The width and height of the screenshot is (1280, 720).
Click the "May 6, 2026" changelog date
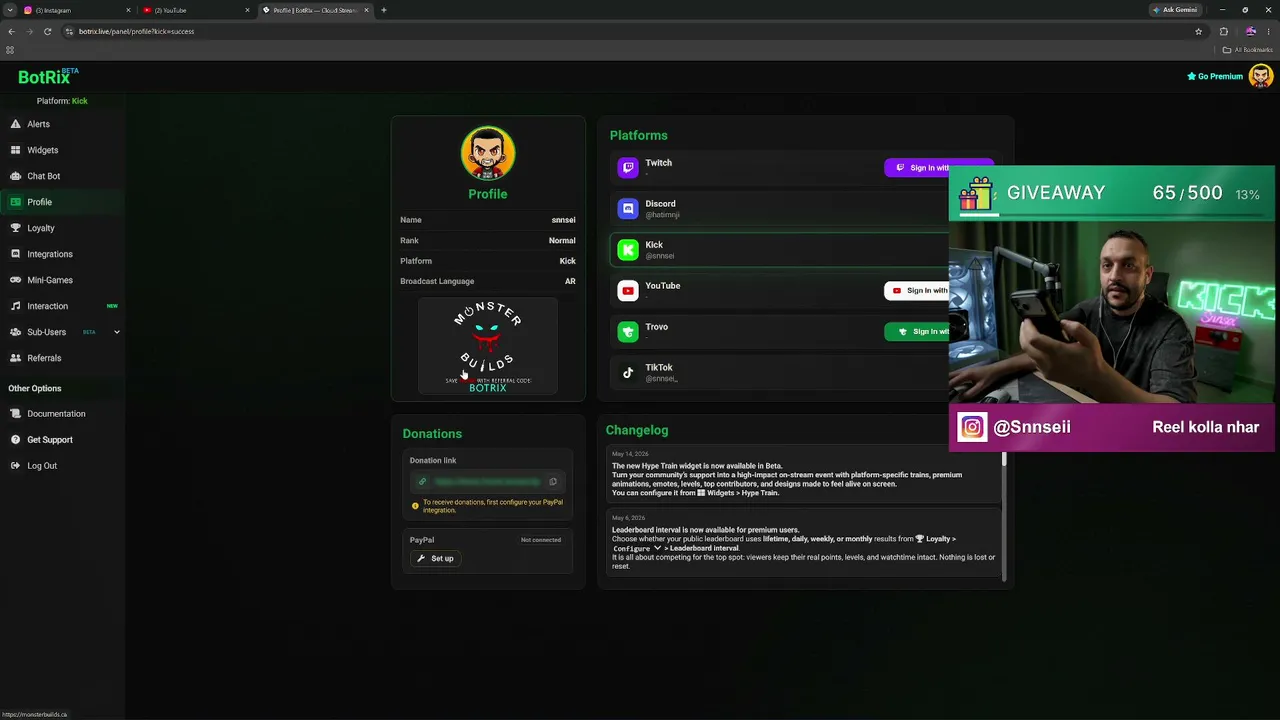pyautogui.click(x=628, y=518)
